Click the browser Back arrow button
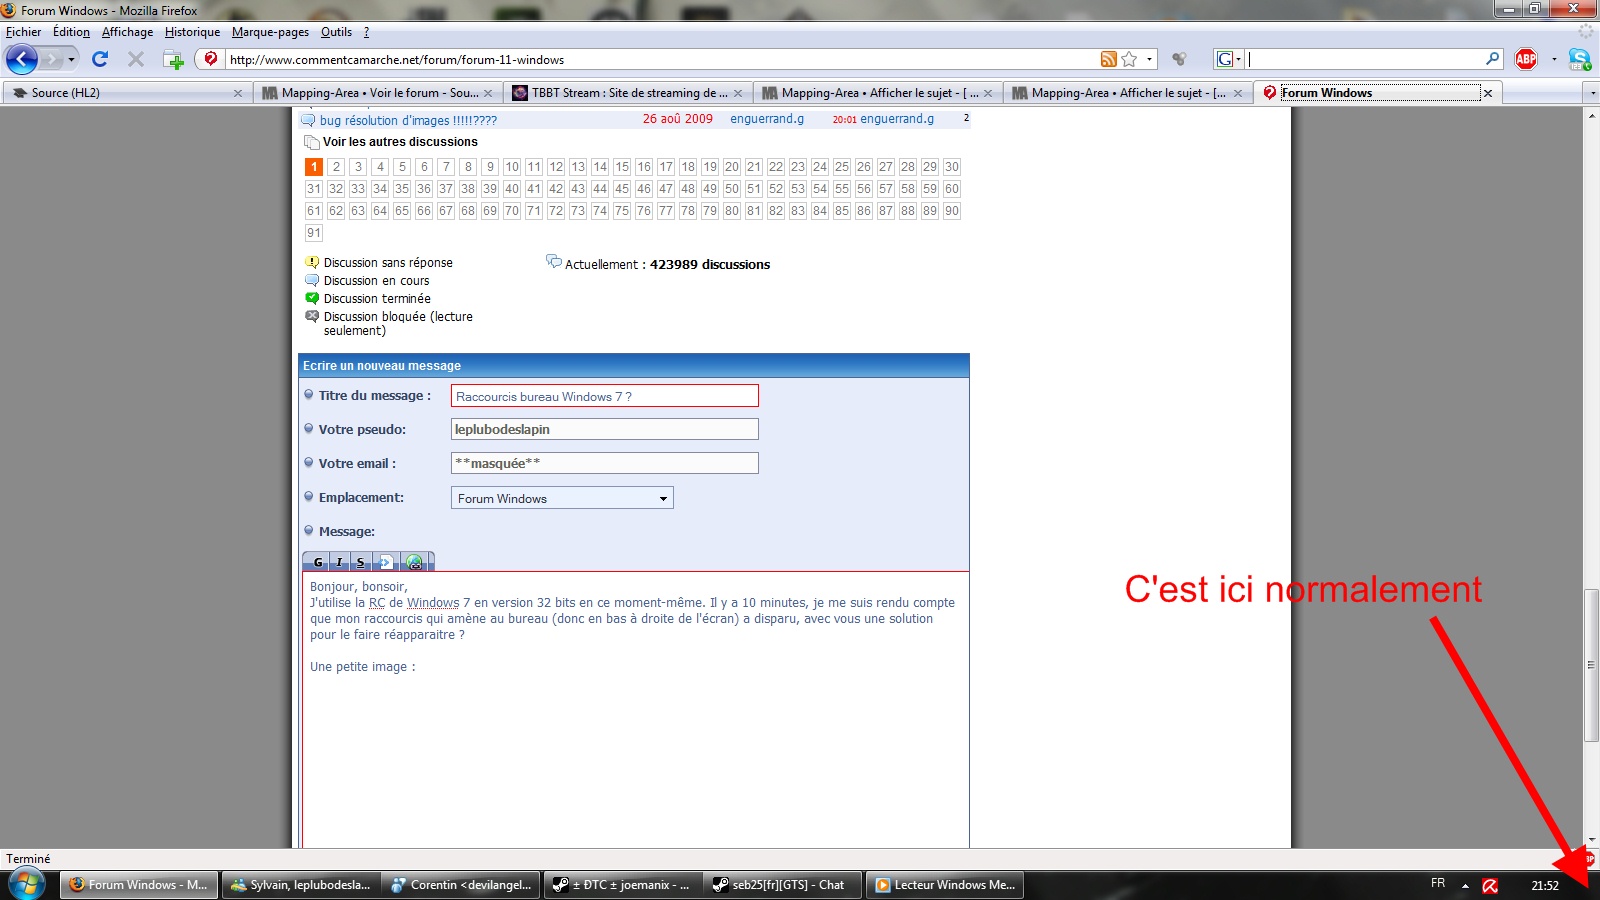1600x900 pixels. [22, 60]
